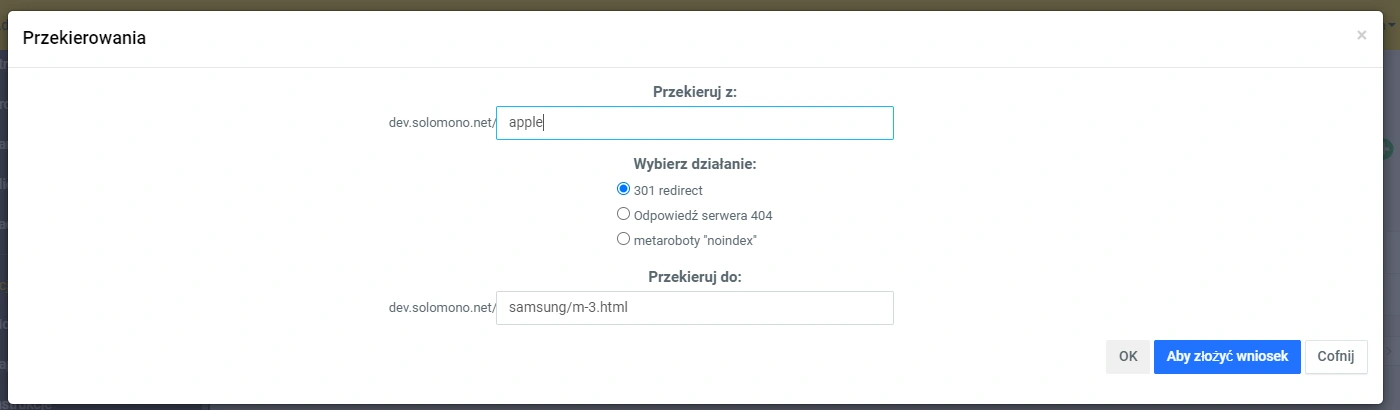This screenshot has width=1400, height=410.
Task: Click the blue Aby złożyć wniosek button
Action: click(1227, 356)
